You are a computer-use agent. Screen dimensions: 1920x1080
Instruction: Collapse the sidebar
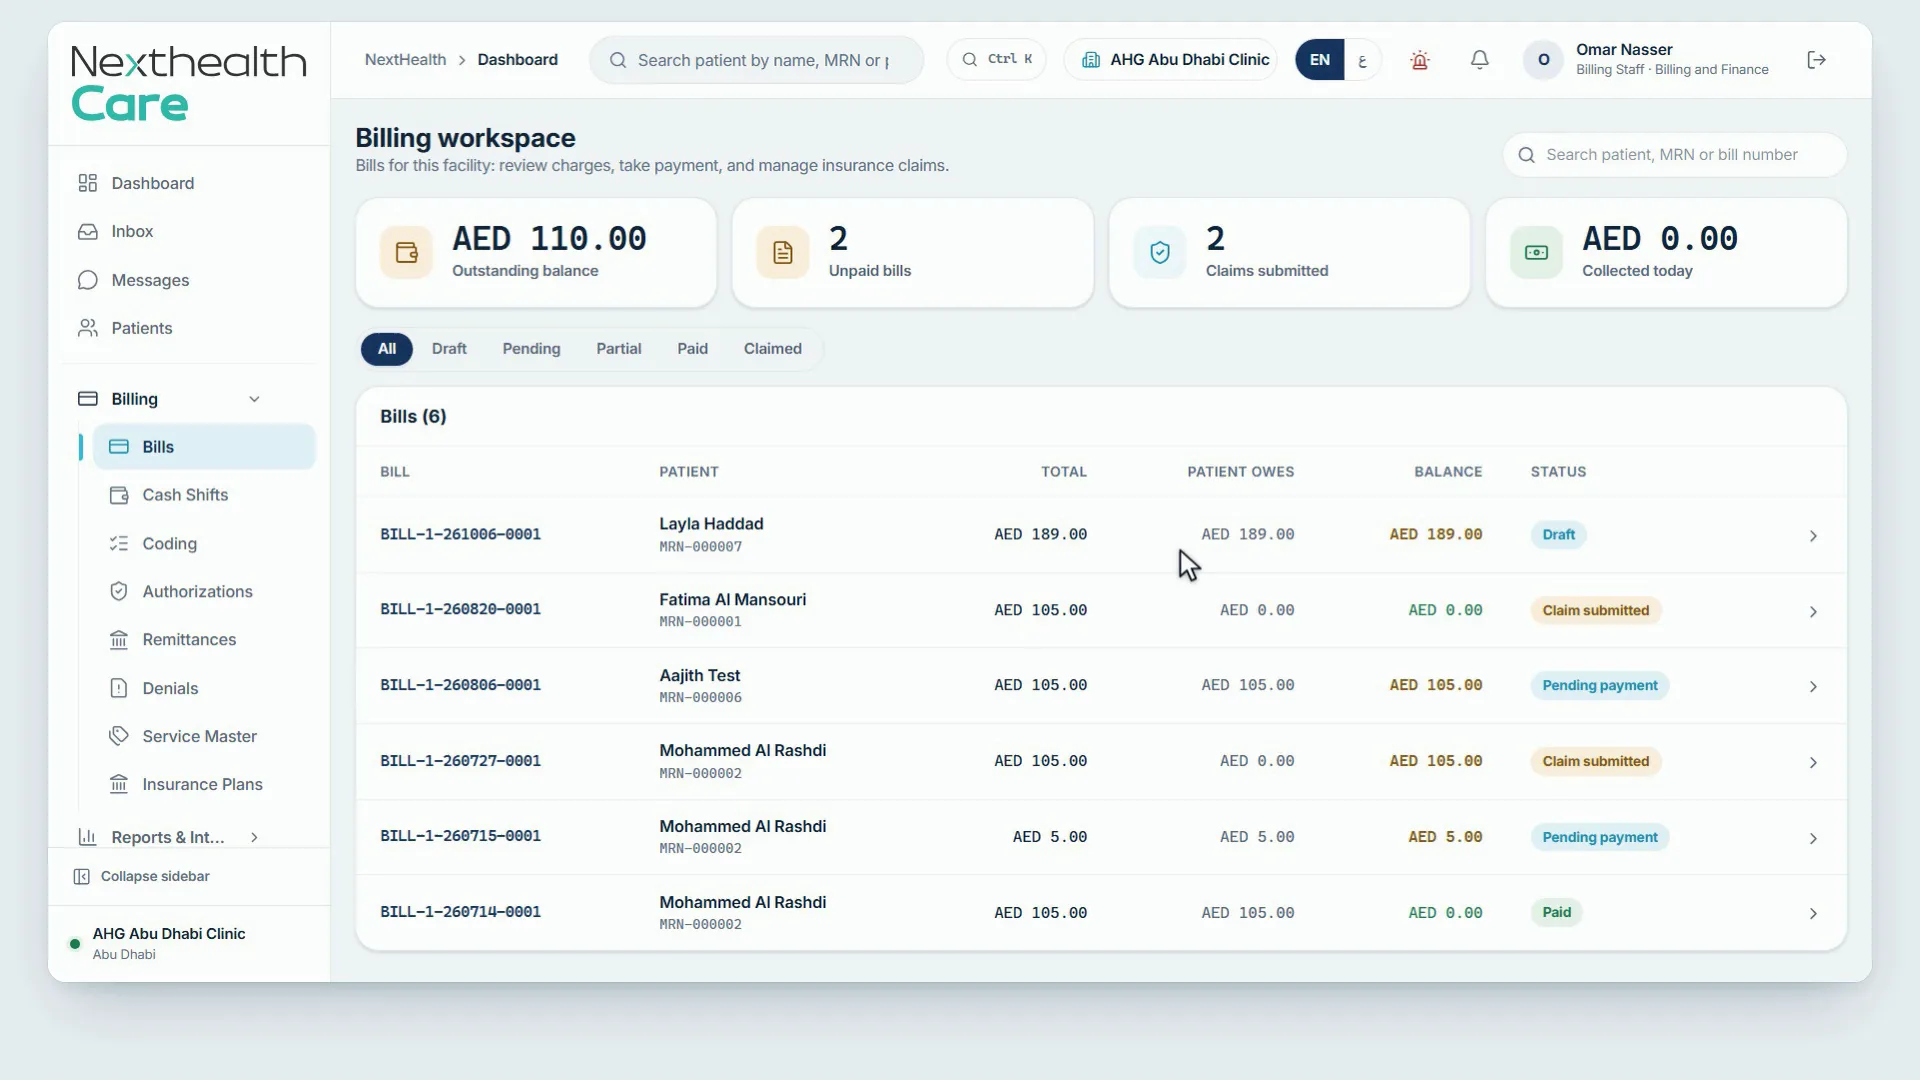click(141, 876)
